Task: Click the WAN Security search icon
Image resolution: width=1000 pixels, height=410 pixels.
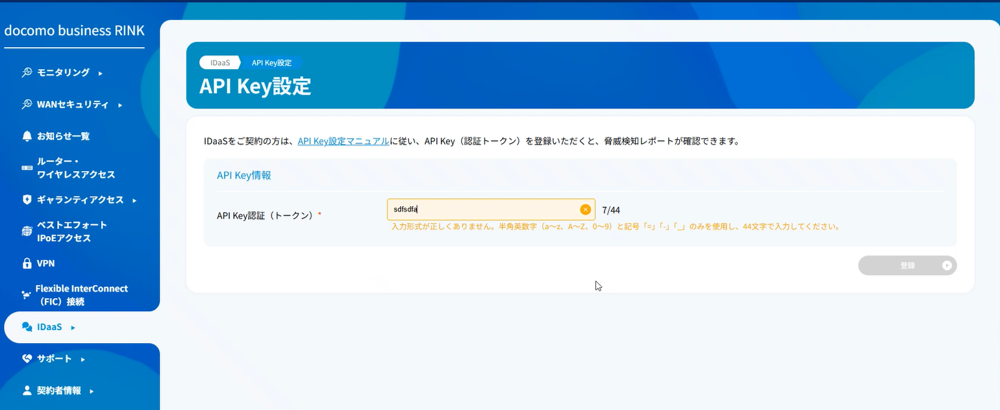Action: [x=27, y=105]
